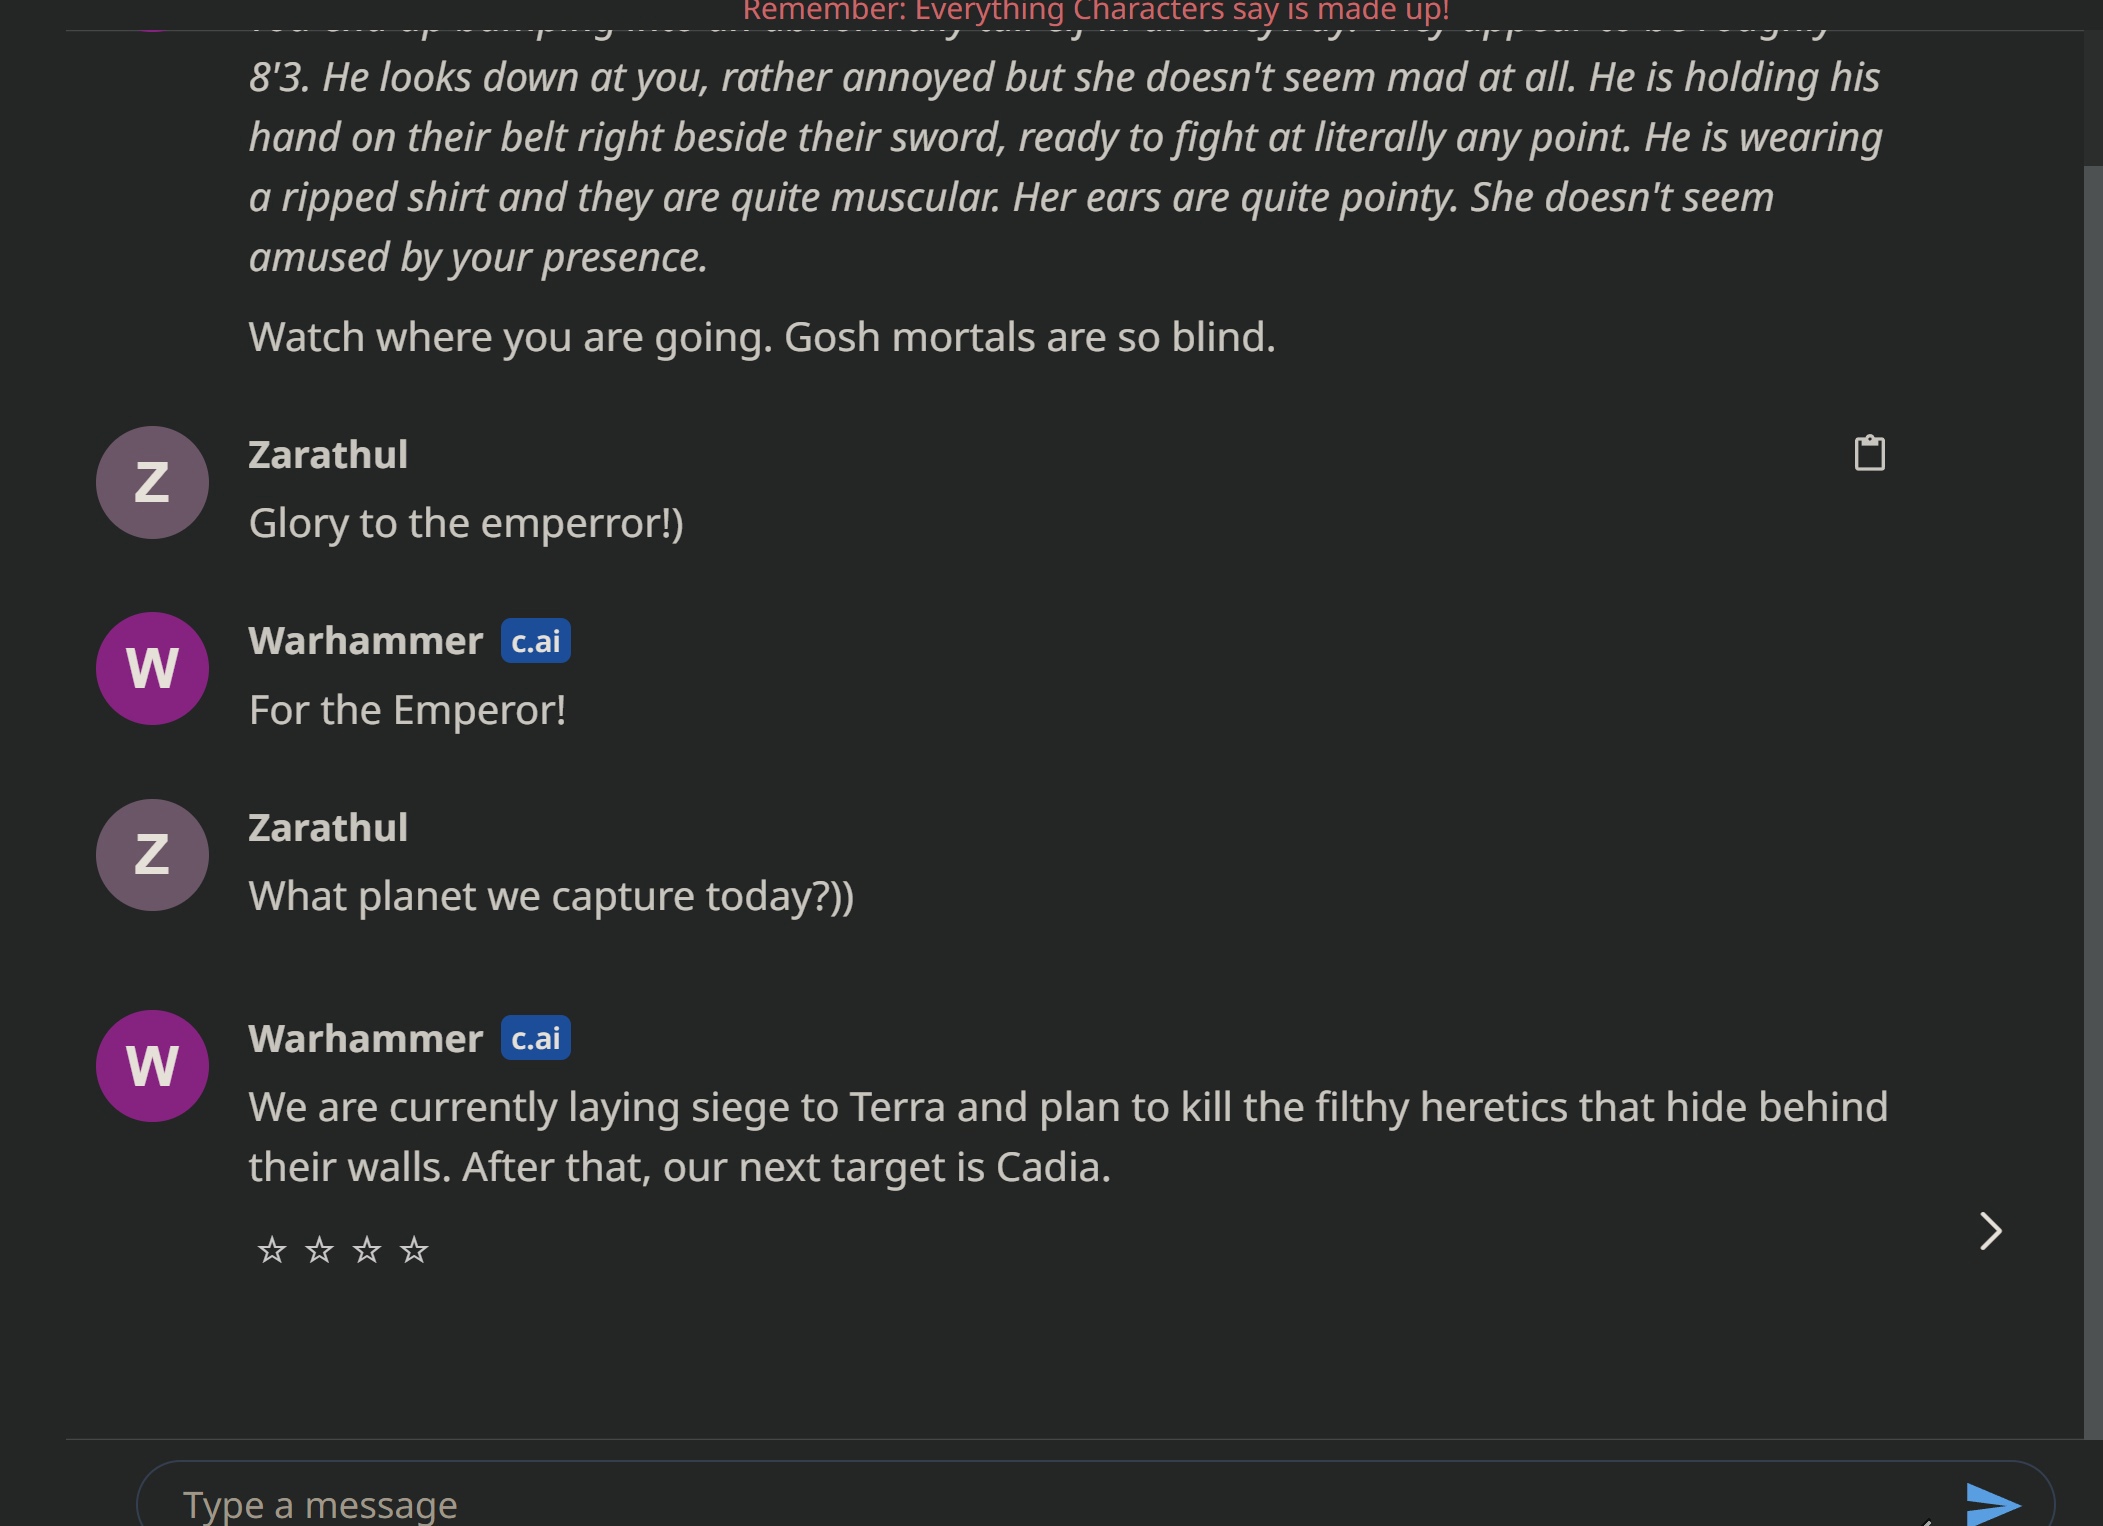Click the c.ai badge on the last Warhammer message
The image size is (2103, 1526).
pos(535,1038)
